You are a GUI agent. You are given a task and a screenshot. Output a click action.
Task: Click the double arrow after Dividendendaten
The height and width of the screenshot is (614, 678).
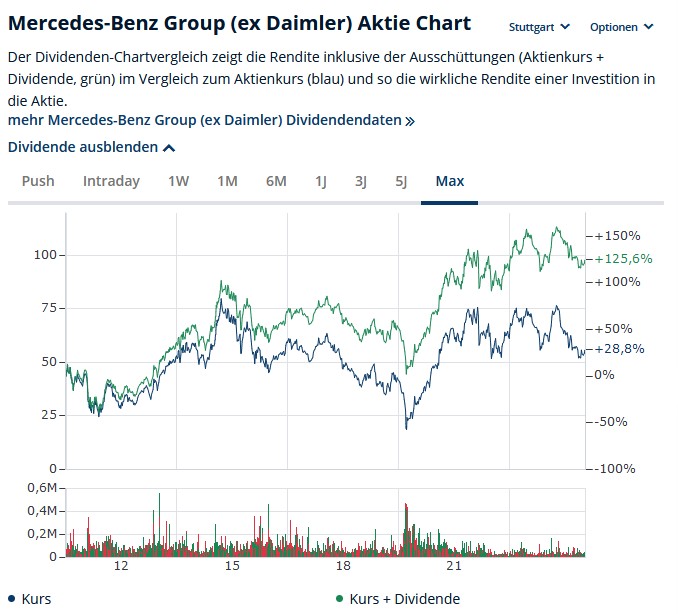pyautogui.click(x=410, y=121)
